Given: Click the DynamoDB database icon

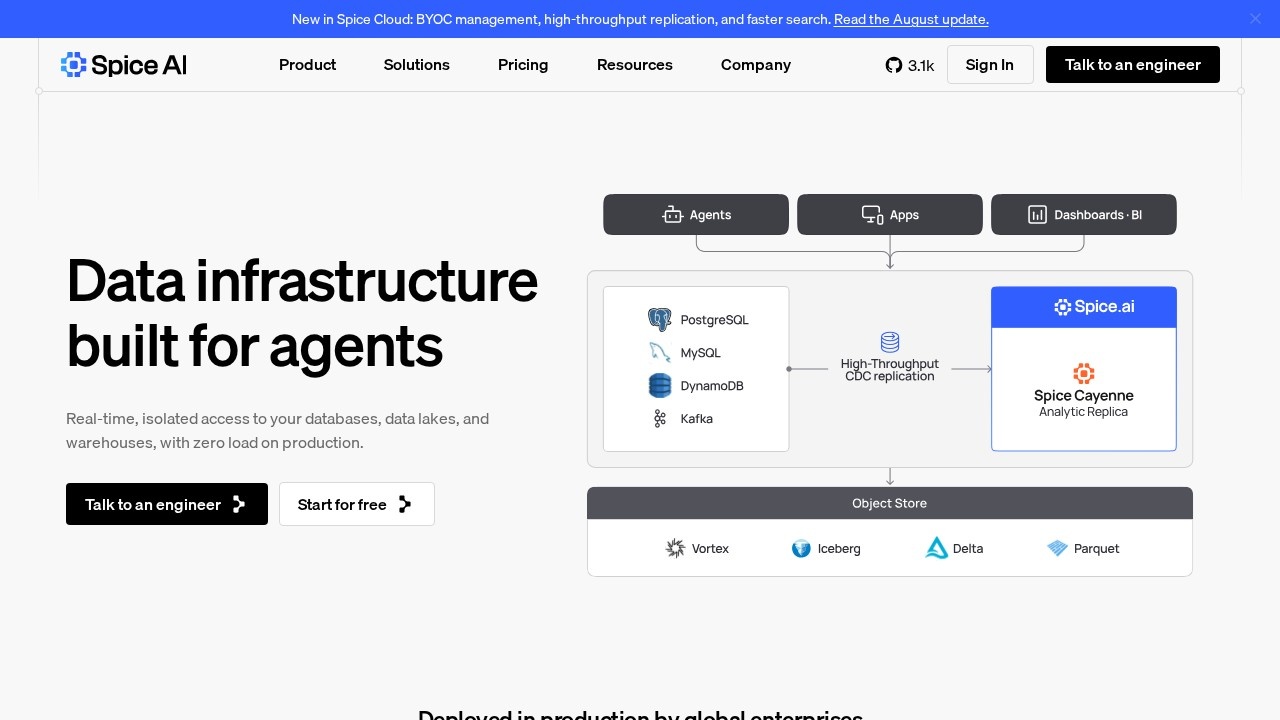Looking at the screenshot, I should point(659,386).
